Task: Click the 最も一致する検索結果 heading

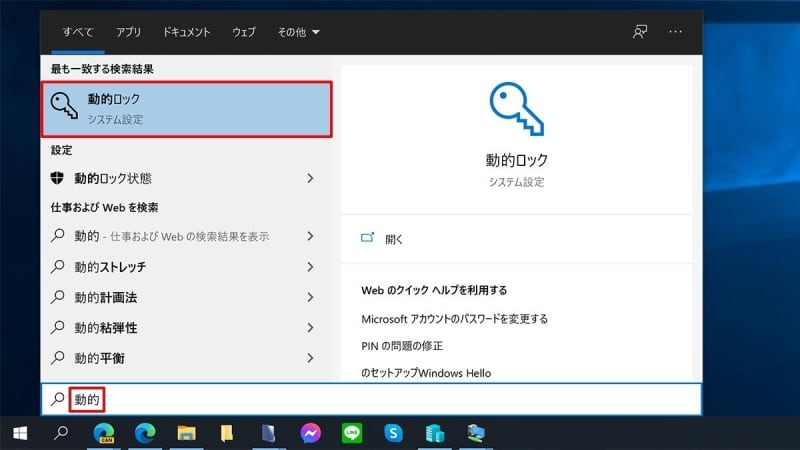Action: 102,69
